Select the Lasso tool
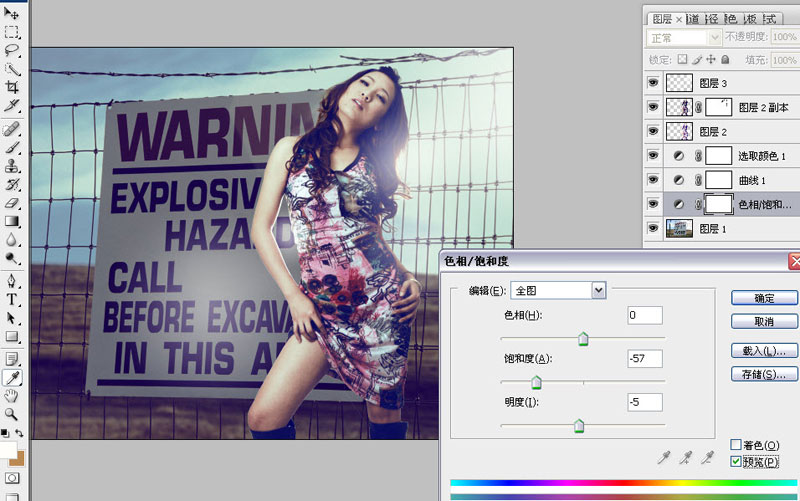This screenshot has width=800, height=501. 11,50
